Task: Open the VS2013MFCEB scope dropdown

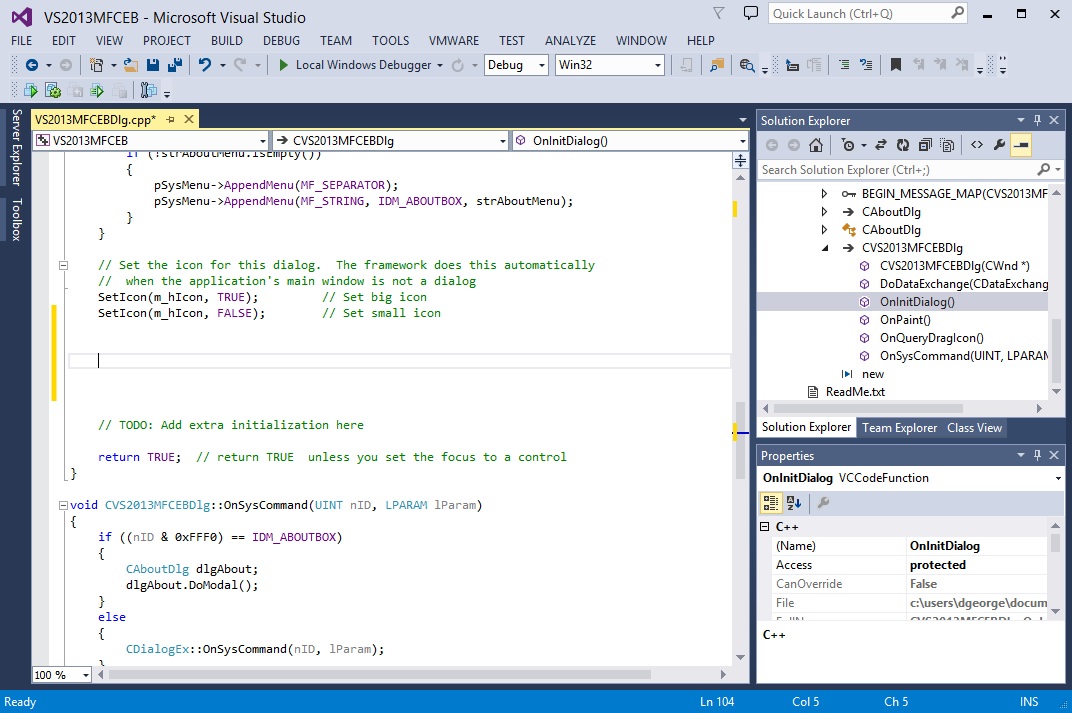Action: (150, 141)
